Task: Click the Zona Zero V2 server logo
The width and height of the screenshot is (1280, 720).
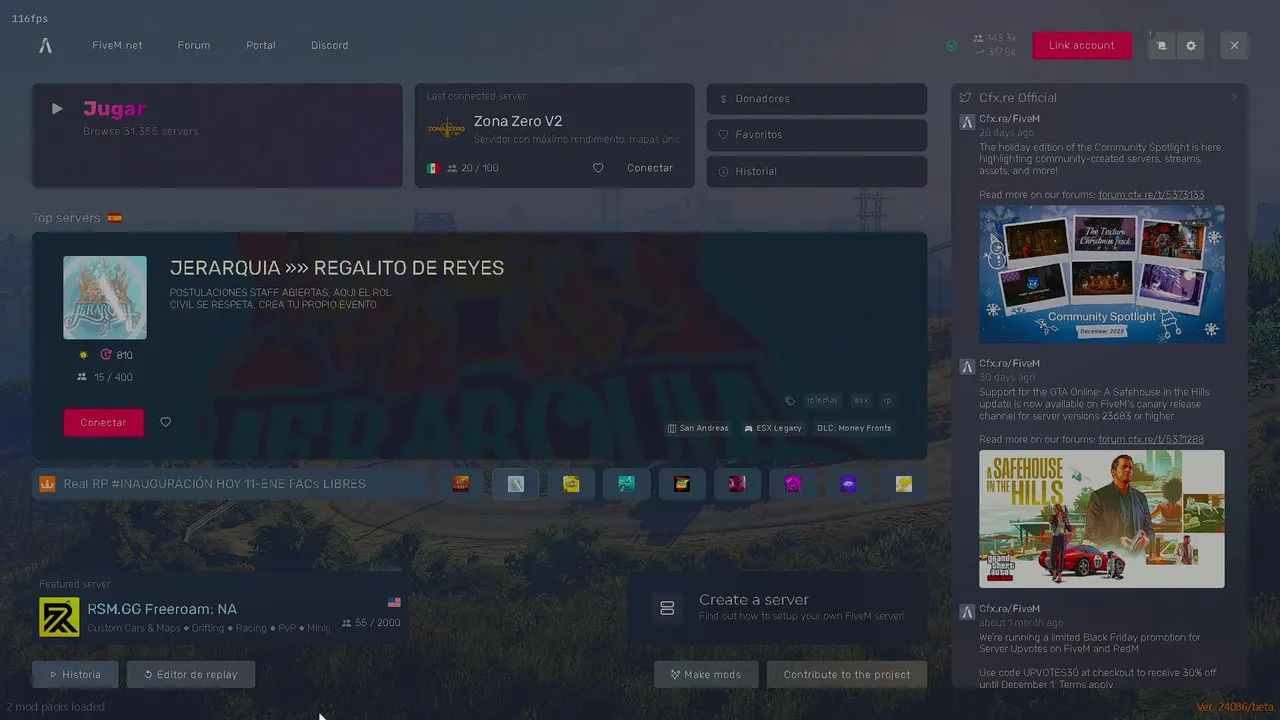Action: (x=446, y=129)
